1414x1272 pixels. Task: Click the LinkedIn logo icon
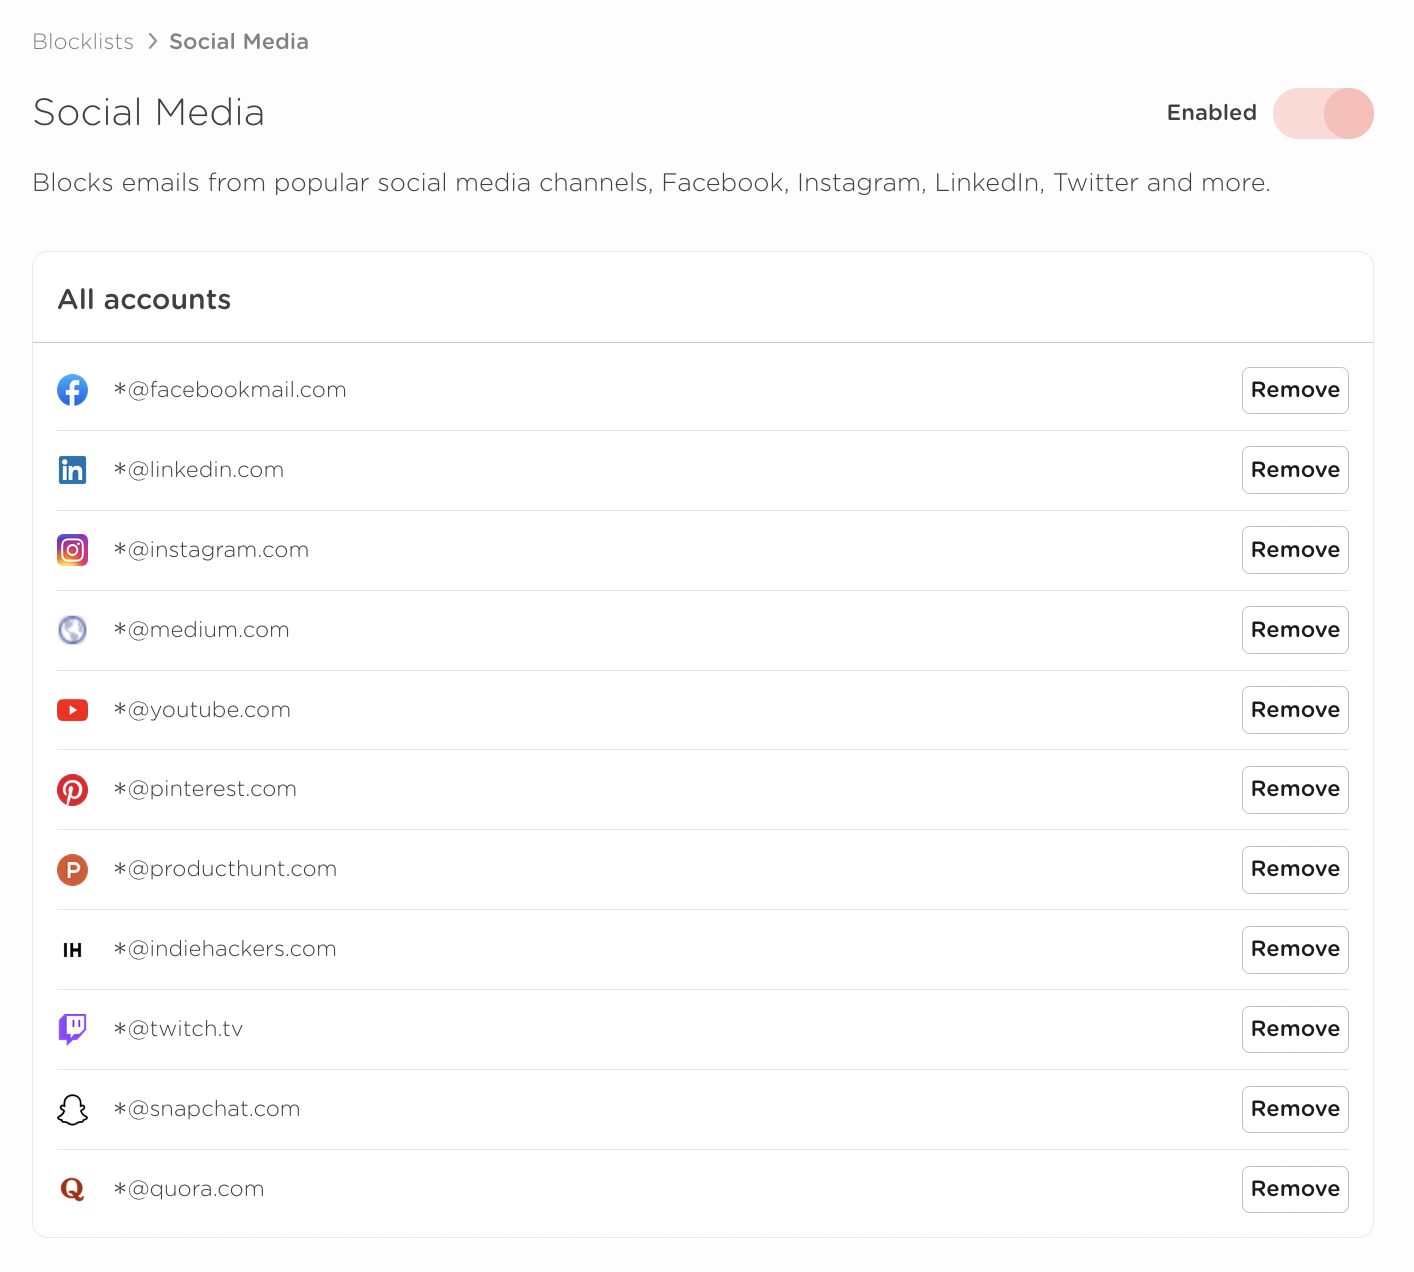pyautogui.click(x=72, y=470)
